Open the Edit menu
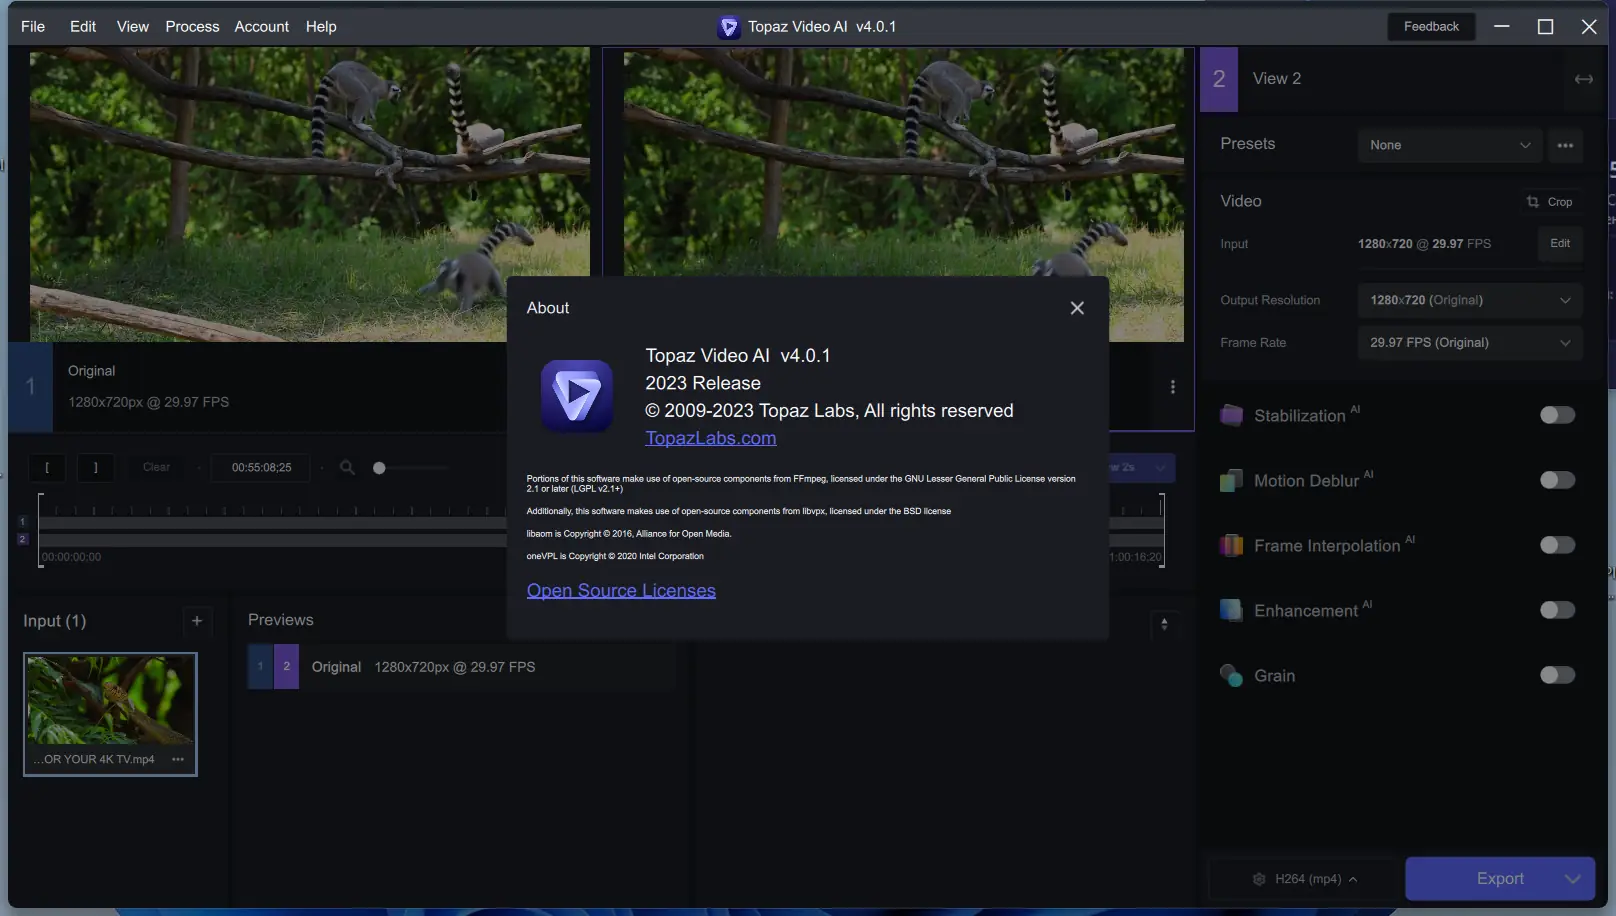The image size is (1616, 916). click(83, 27)
